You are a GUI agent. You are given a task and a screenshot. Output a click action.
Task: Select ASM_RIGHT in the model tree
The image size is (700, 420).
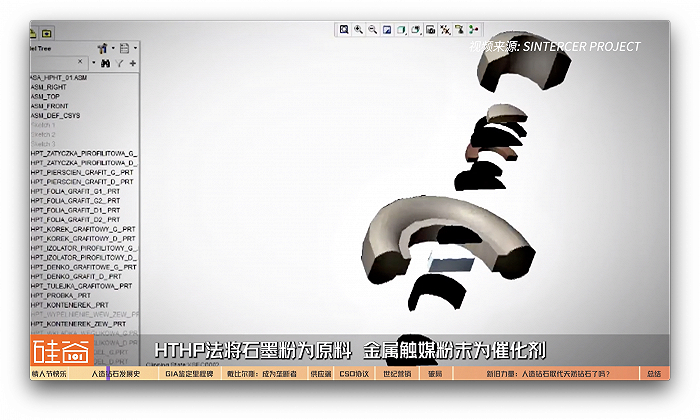(x=50, y=87)
